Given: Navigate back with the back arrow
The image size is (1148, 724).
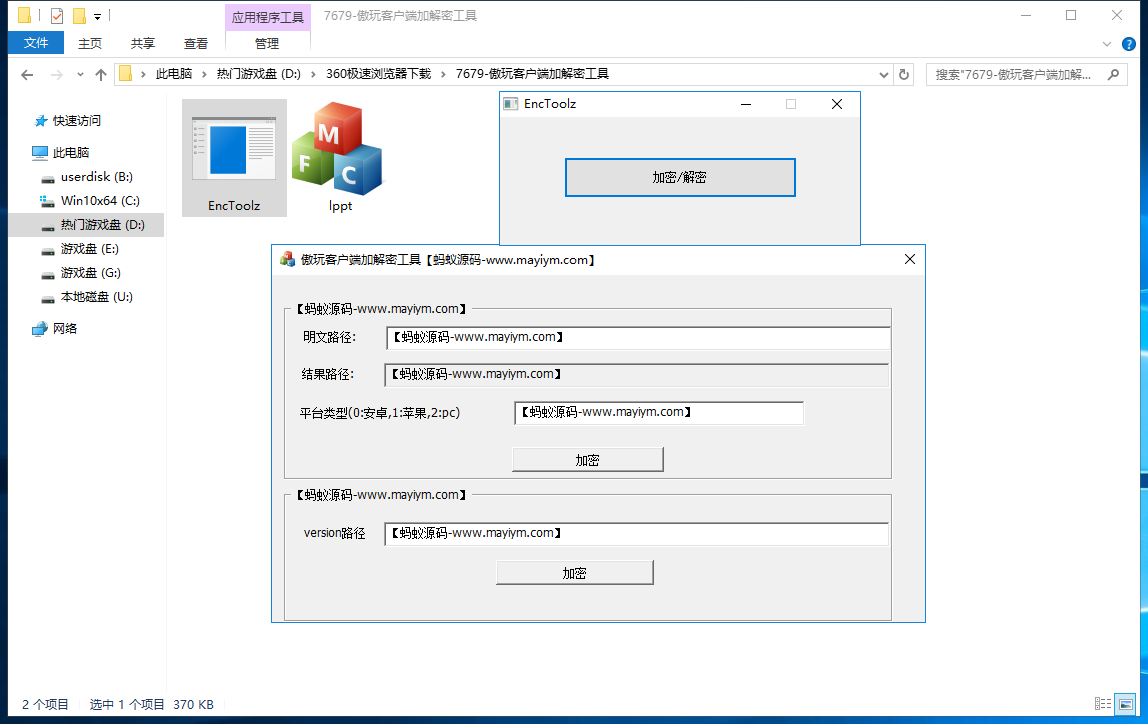Looking at the screenshot, I should pos(27,74).
